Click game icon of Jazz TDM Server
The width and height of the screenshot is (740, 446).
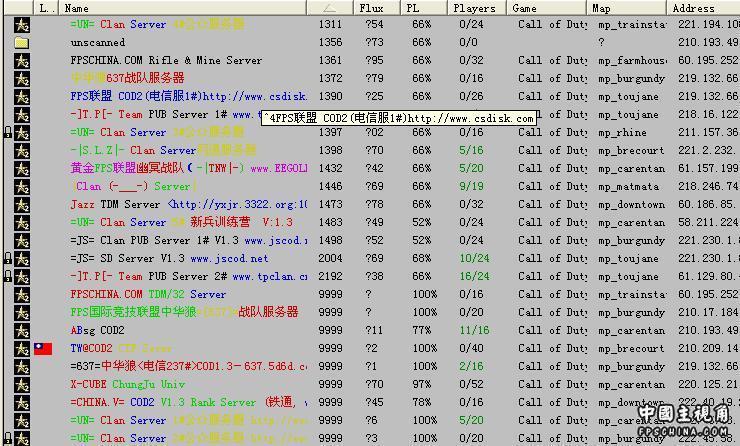tap(22, 205)
